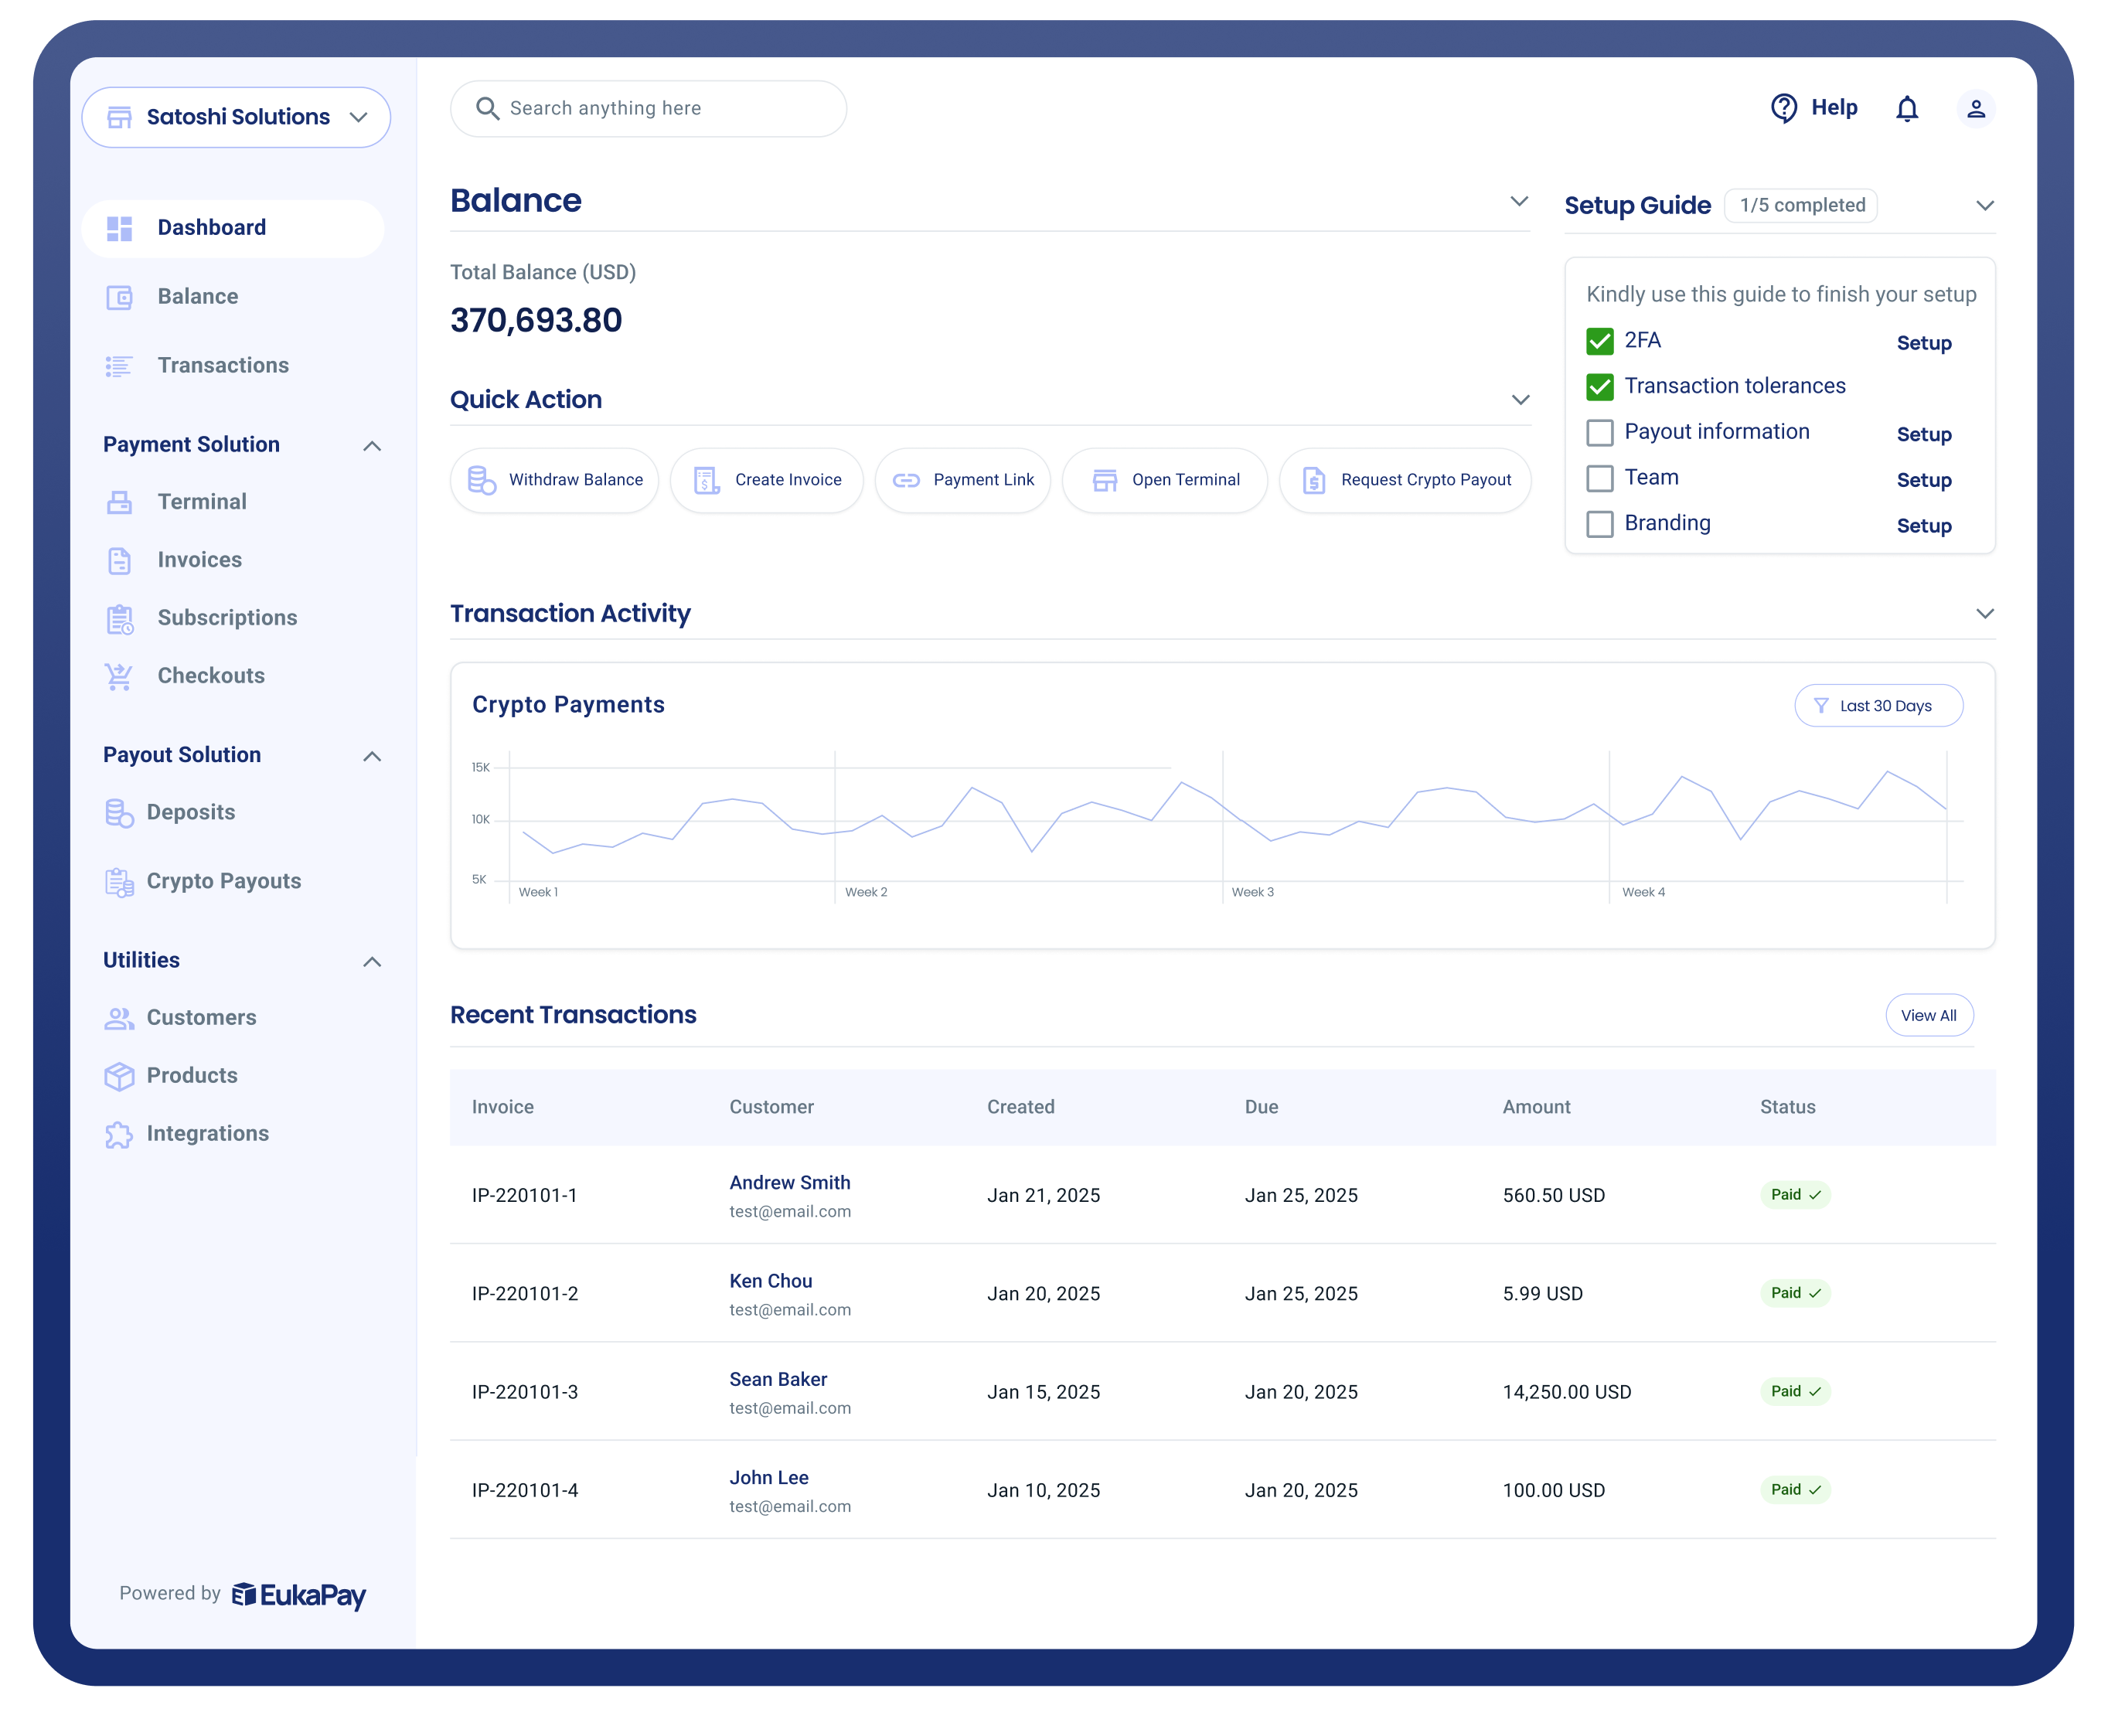Click the Open Terminal storefront icon

pos(1104,480)
